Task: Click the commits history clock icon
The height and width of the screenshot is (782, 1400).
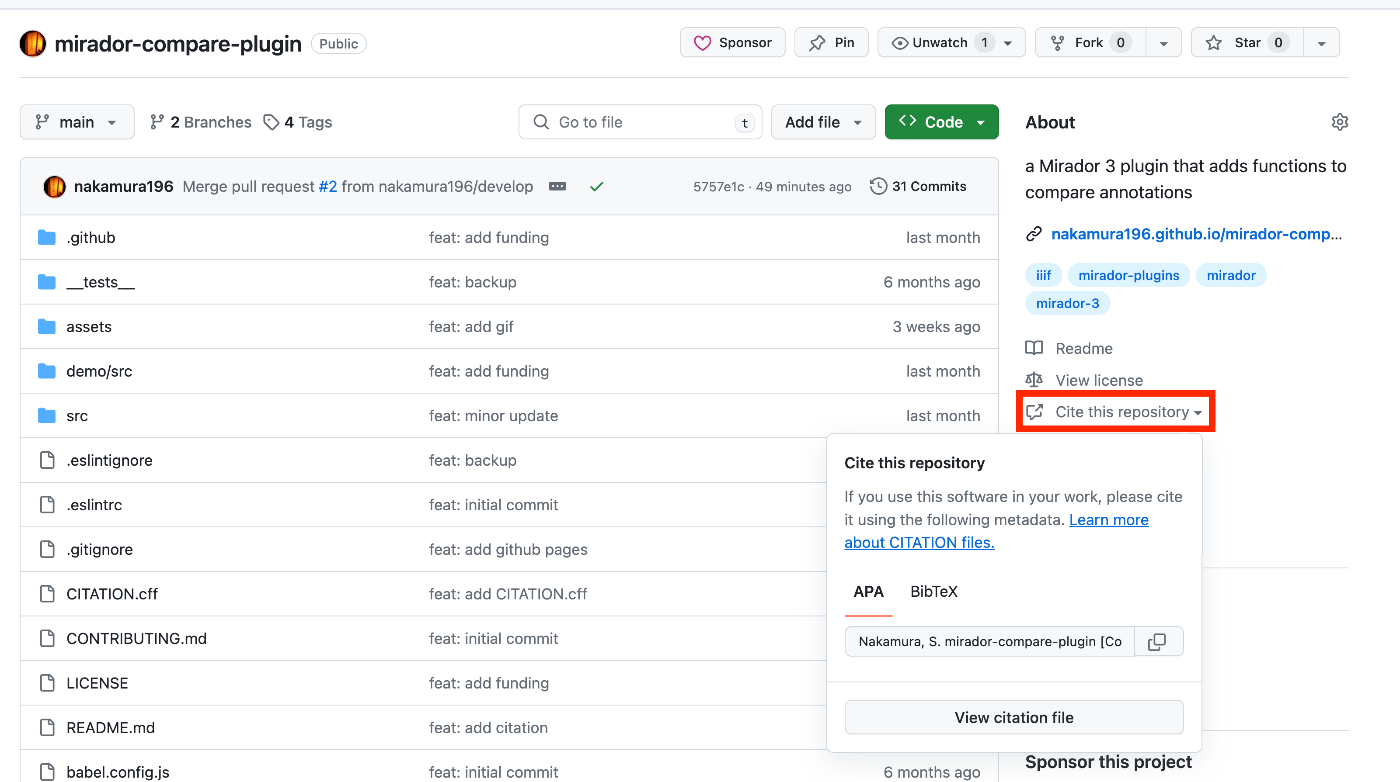Action: point(879,186)
